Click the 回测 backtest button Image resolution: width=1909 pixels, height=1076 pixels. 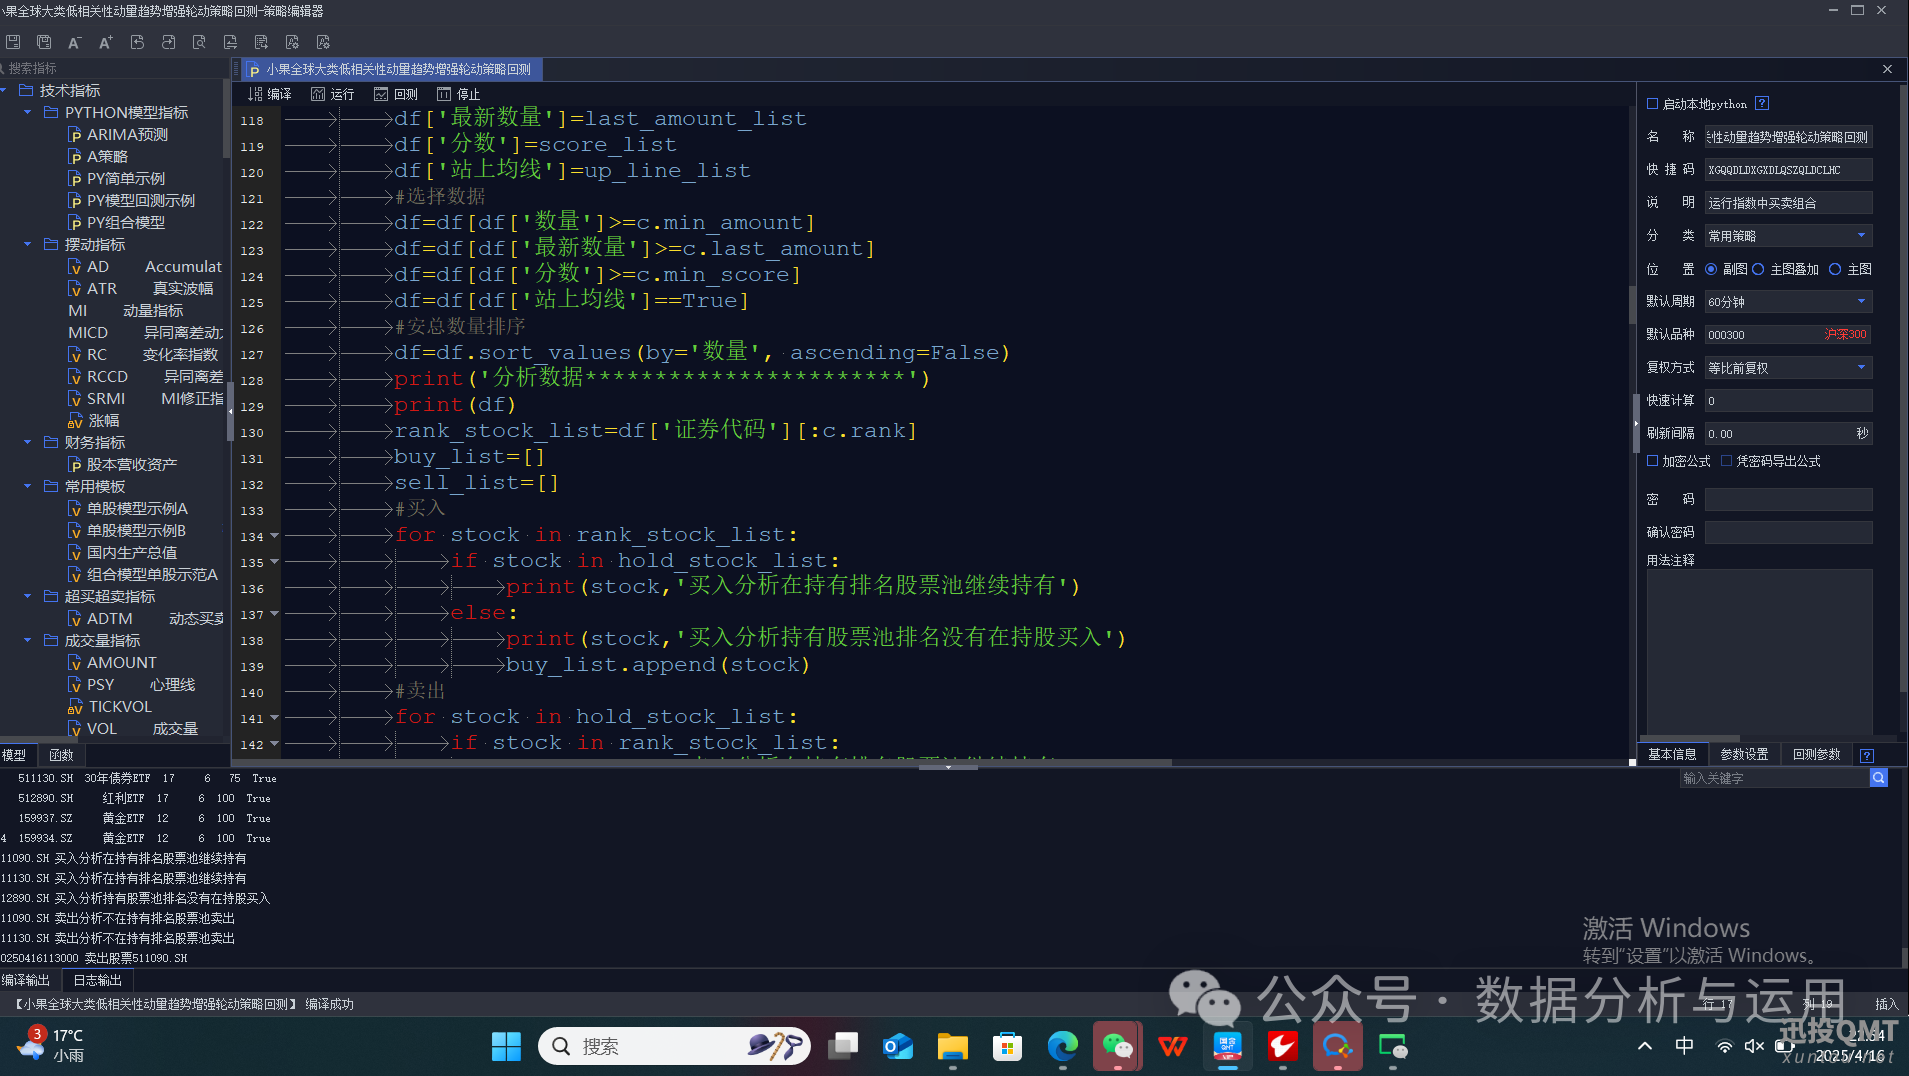pyautogui.click(x=396, y=94)
